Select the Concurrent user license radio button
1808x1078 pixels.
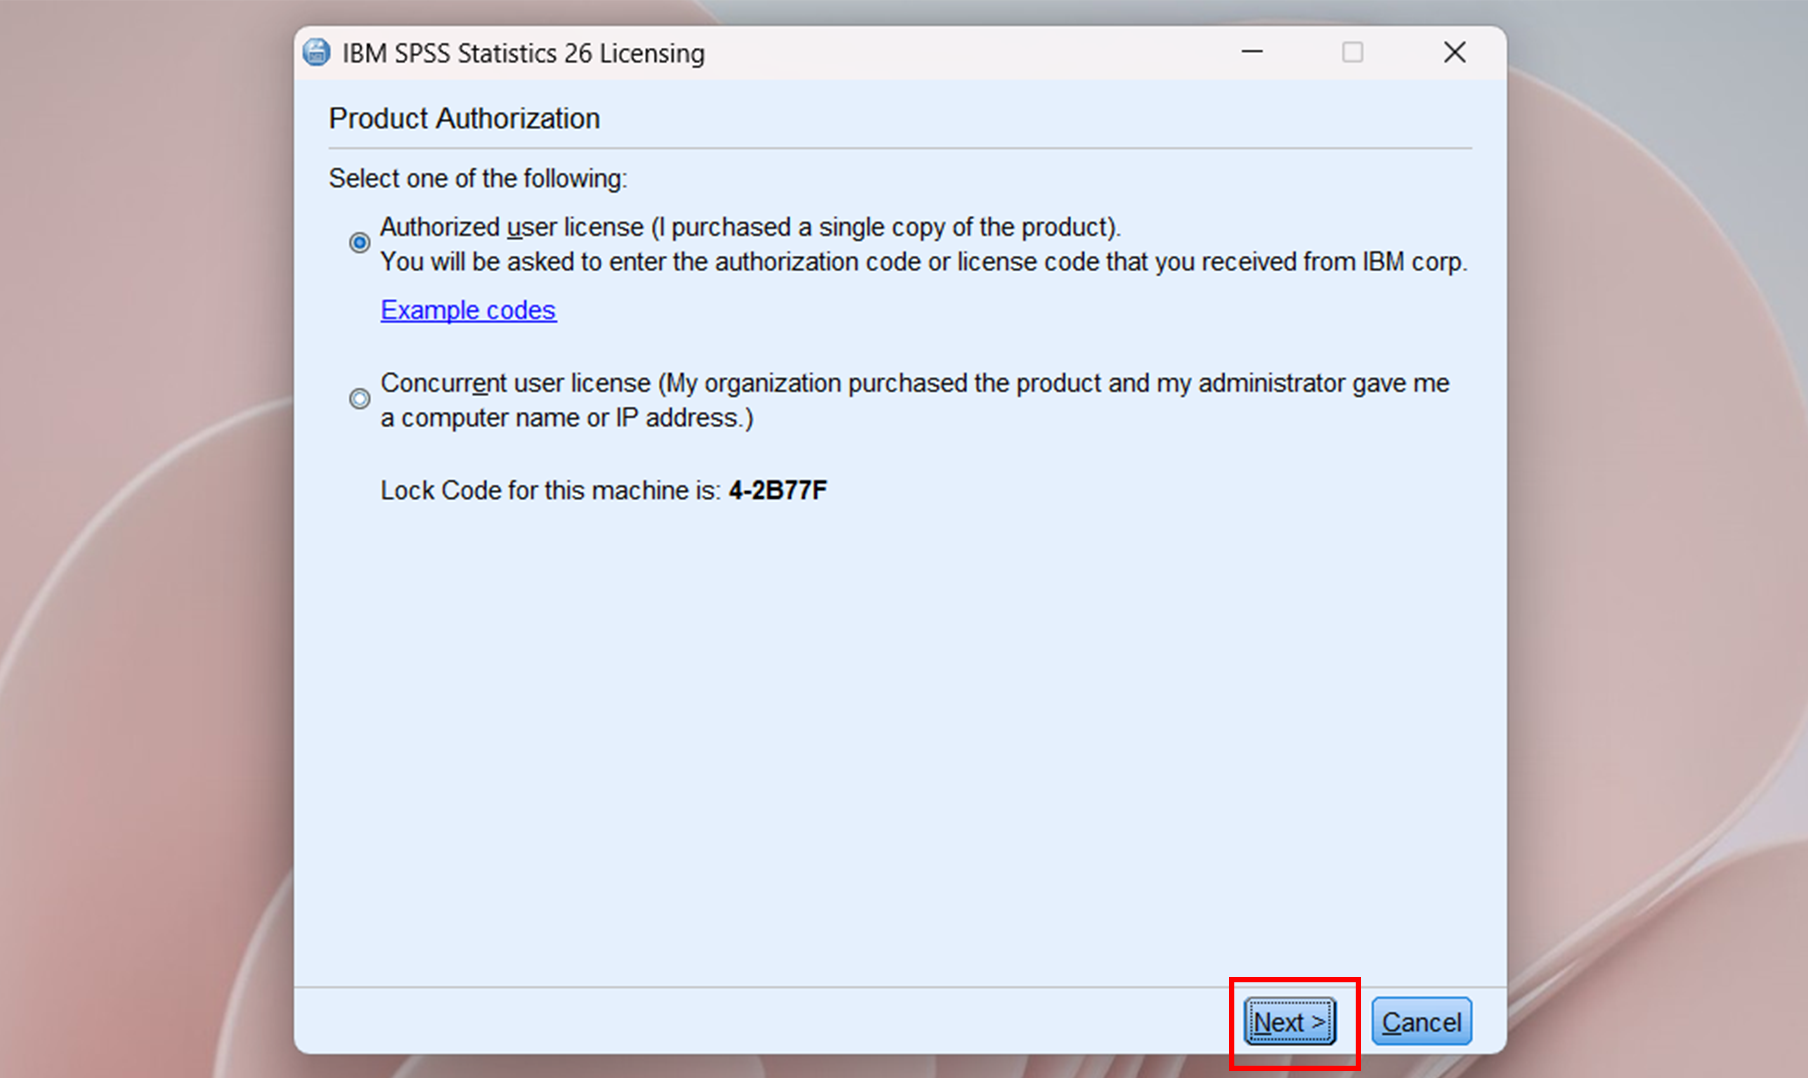pos(359,399)
